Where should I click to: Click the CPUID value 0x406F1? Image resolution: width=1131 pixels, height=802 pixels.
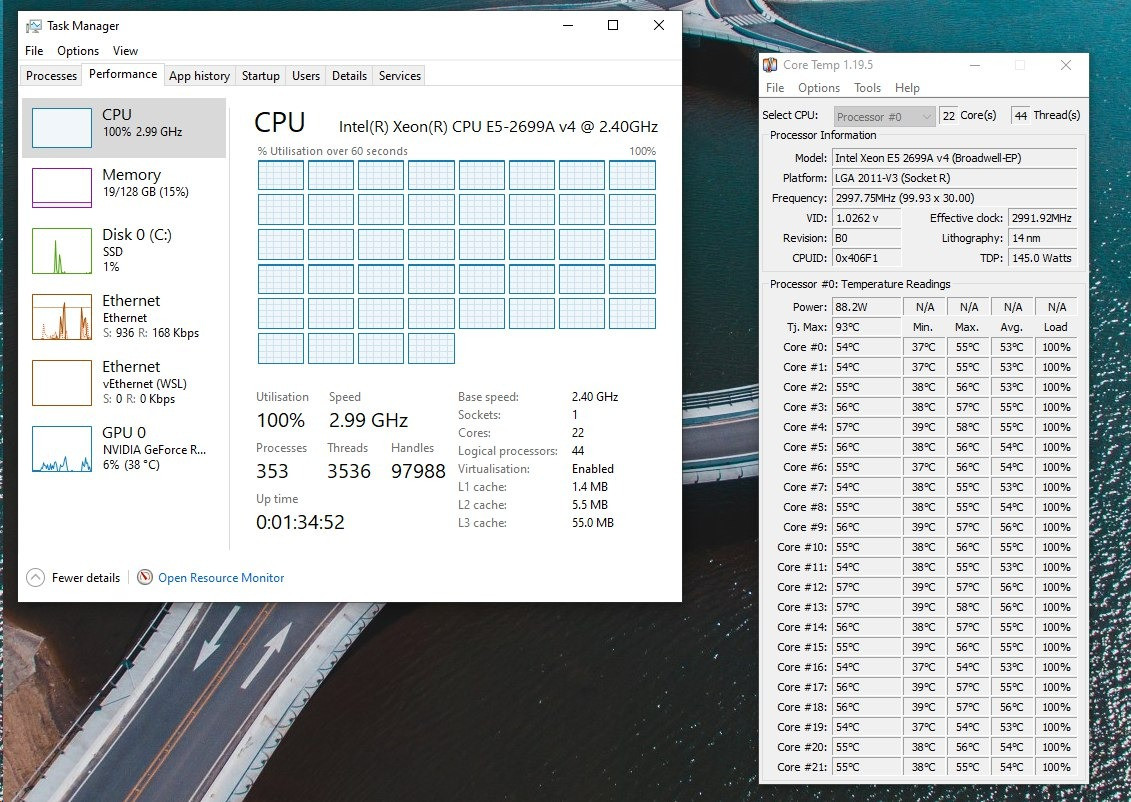[866, 258]
